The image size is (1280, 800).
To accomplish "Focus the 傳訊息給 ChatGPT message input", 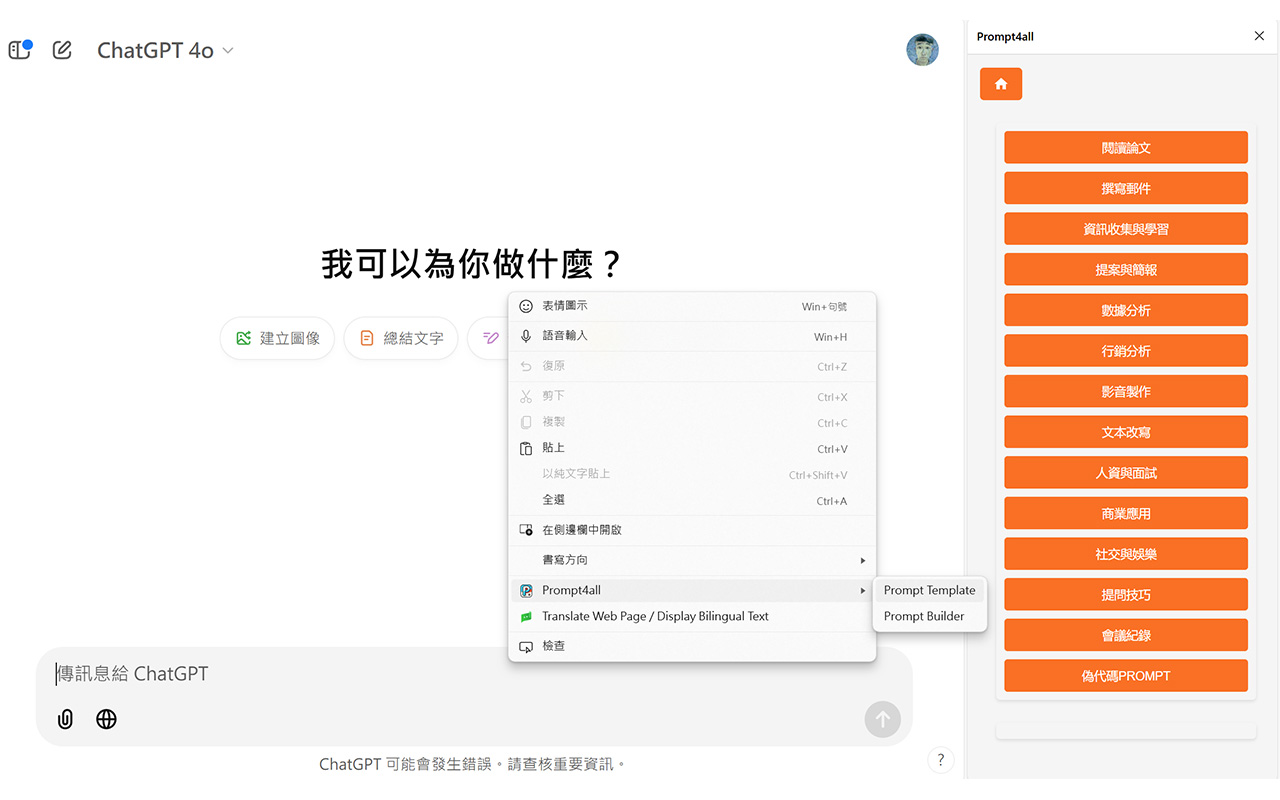I will pyautogui.click(x=474, y=674).
